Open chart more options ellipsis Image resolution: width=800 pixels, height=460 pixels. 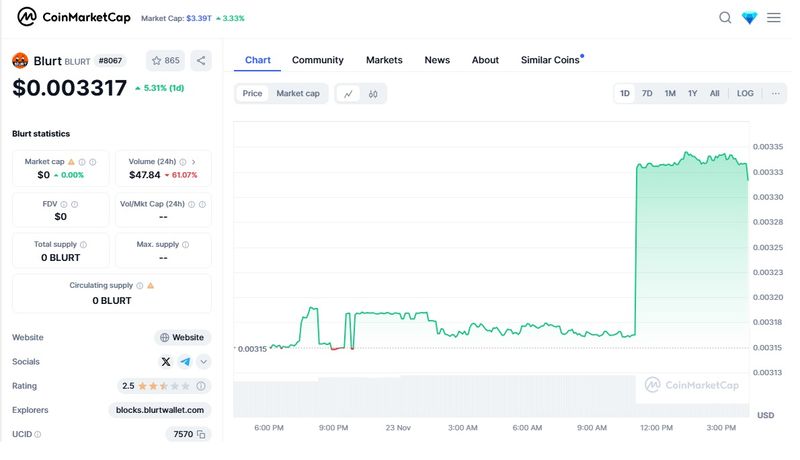tap(776, 93)
